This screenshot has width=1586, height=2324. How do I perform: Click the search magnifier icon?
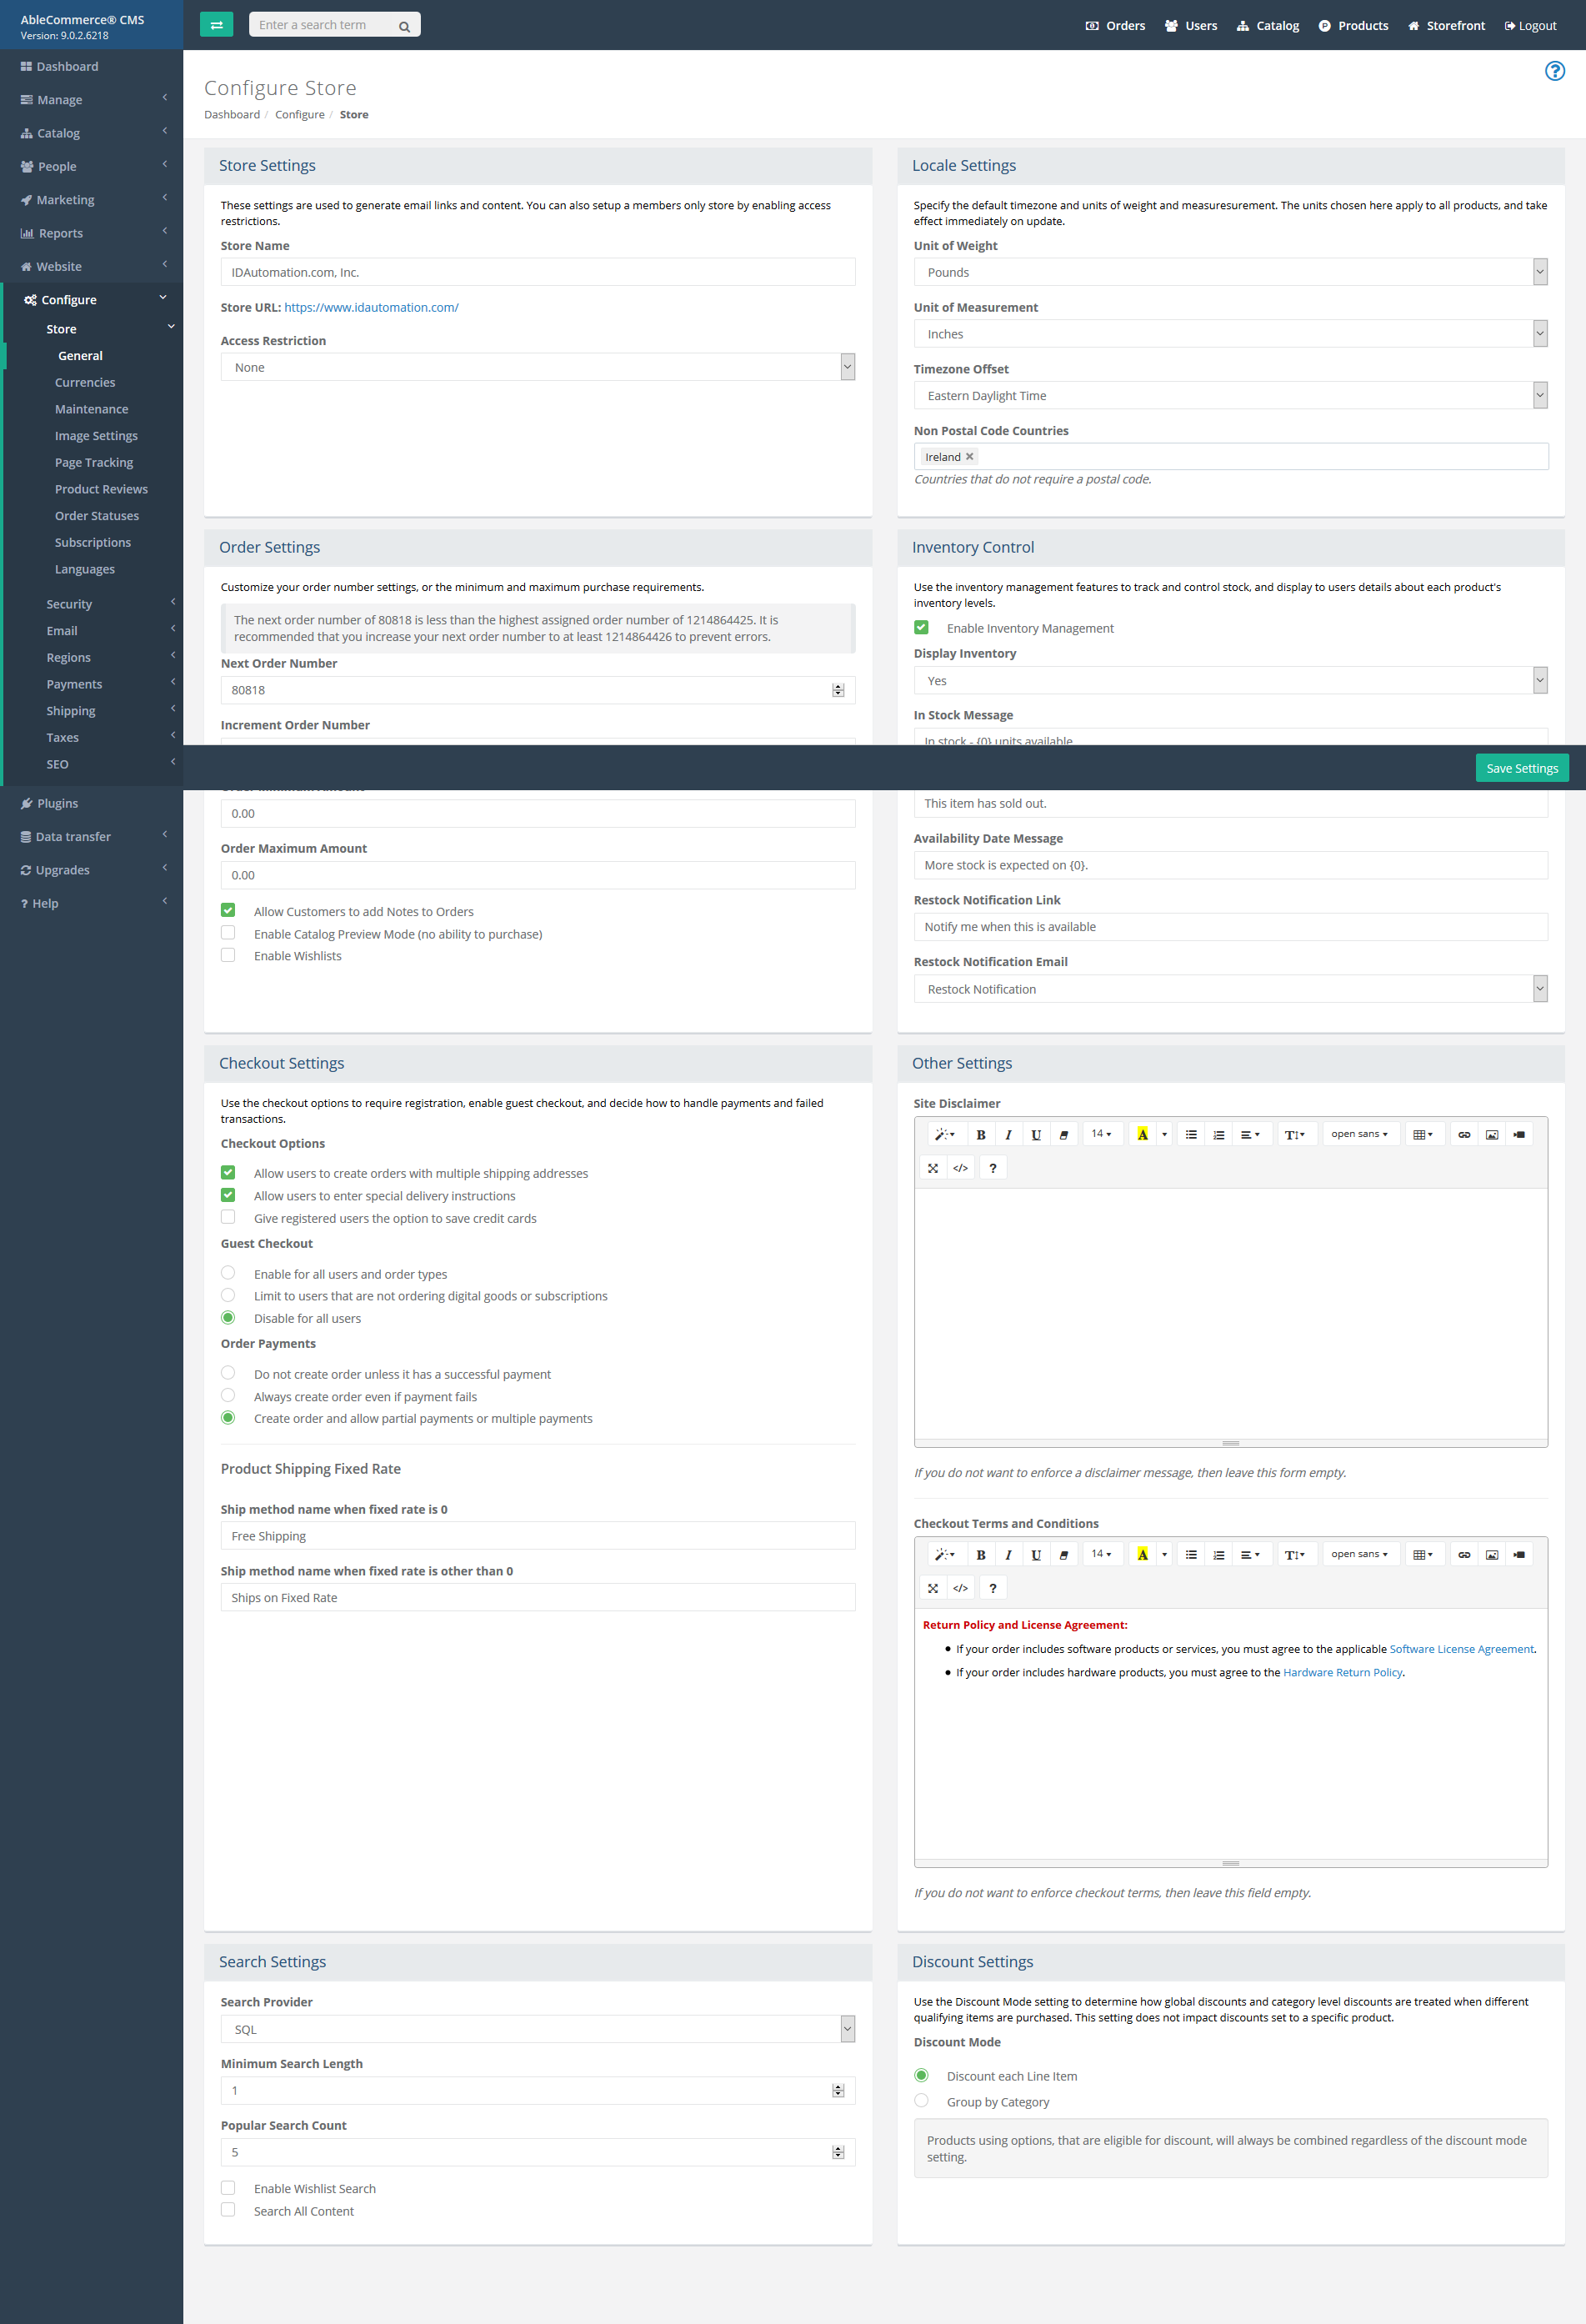pos(404,27)
